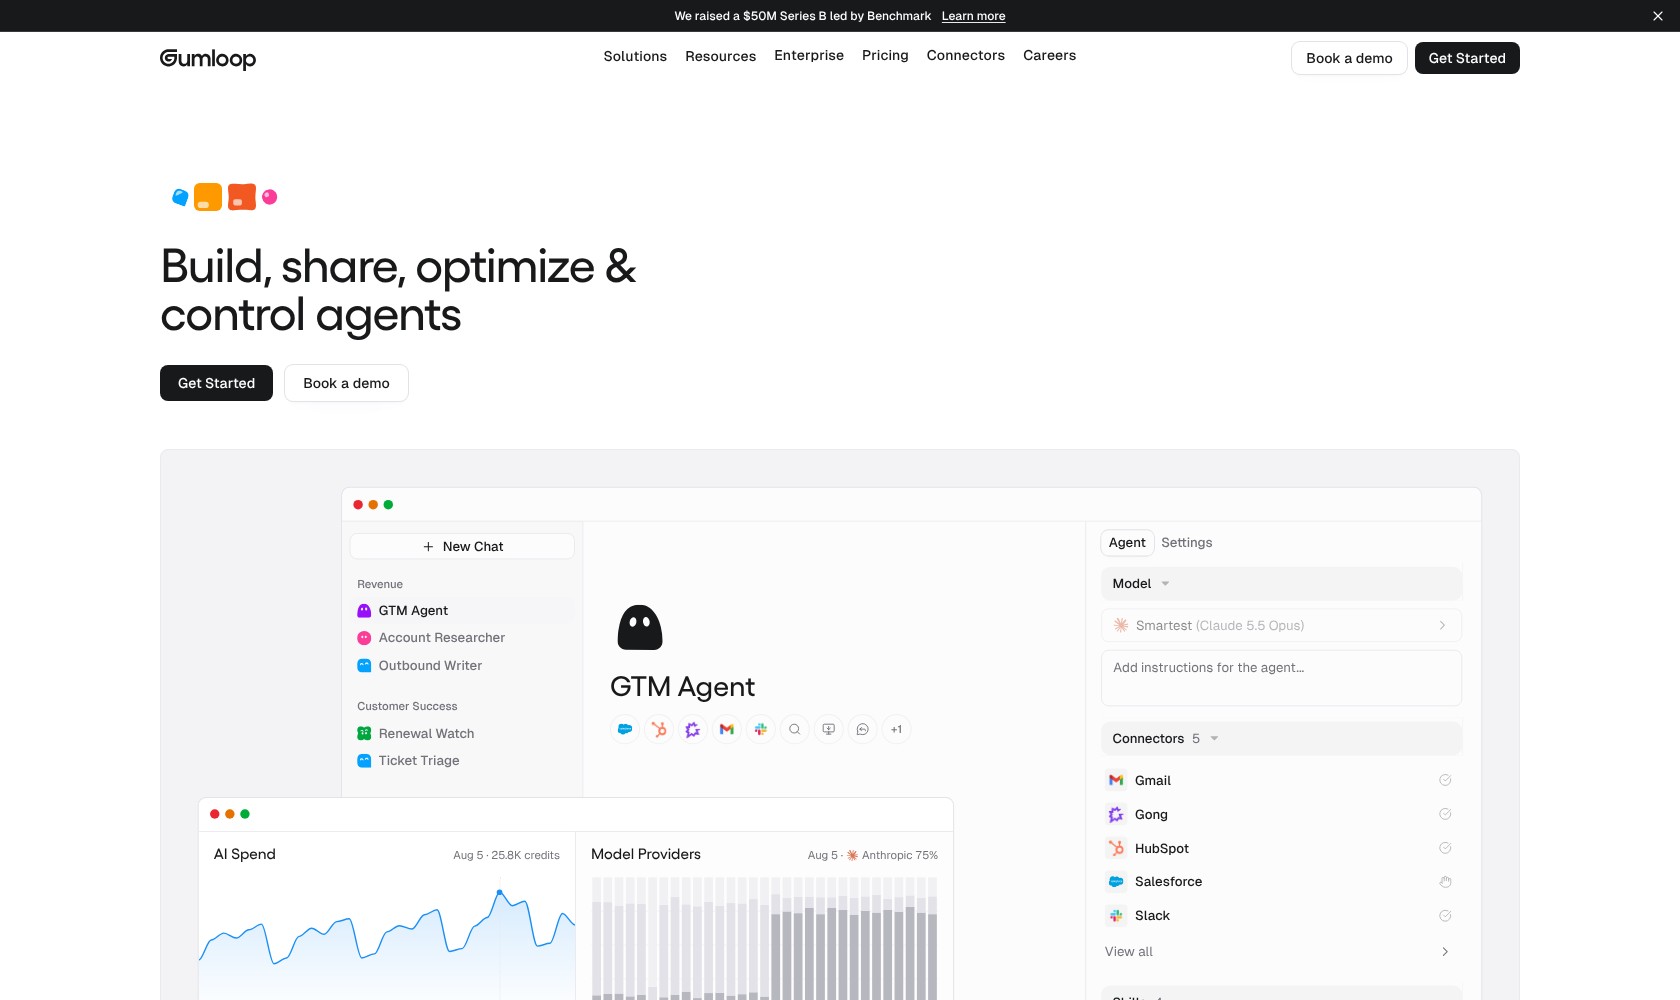Start a New Chat
Viewport: 1680px width, 1000px height.
click(462, 546)
